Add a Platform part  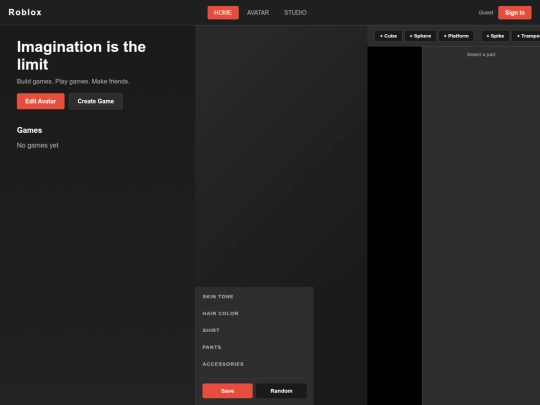pos(456,36)
